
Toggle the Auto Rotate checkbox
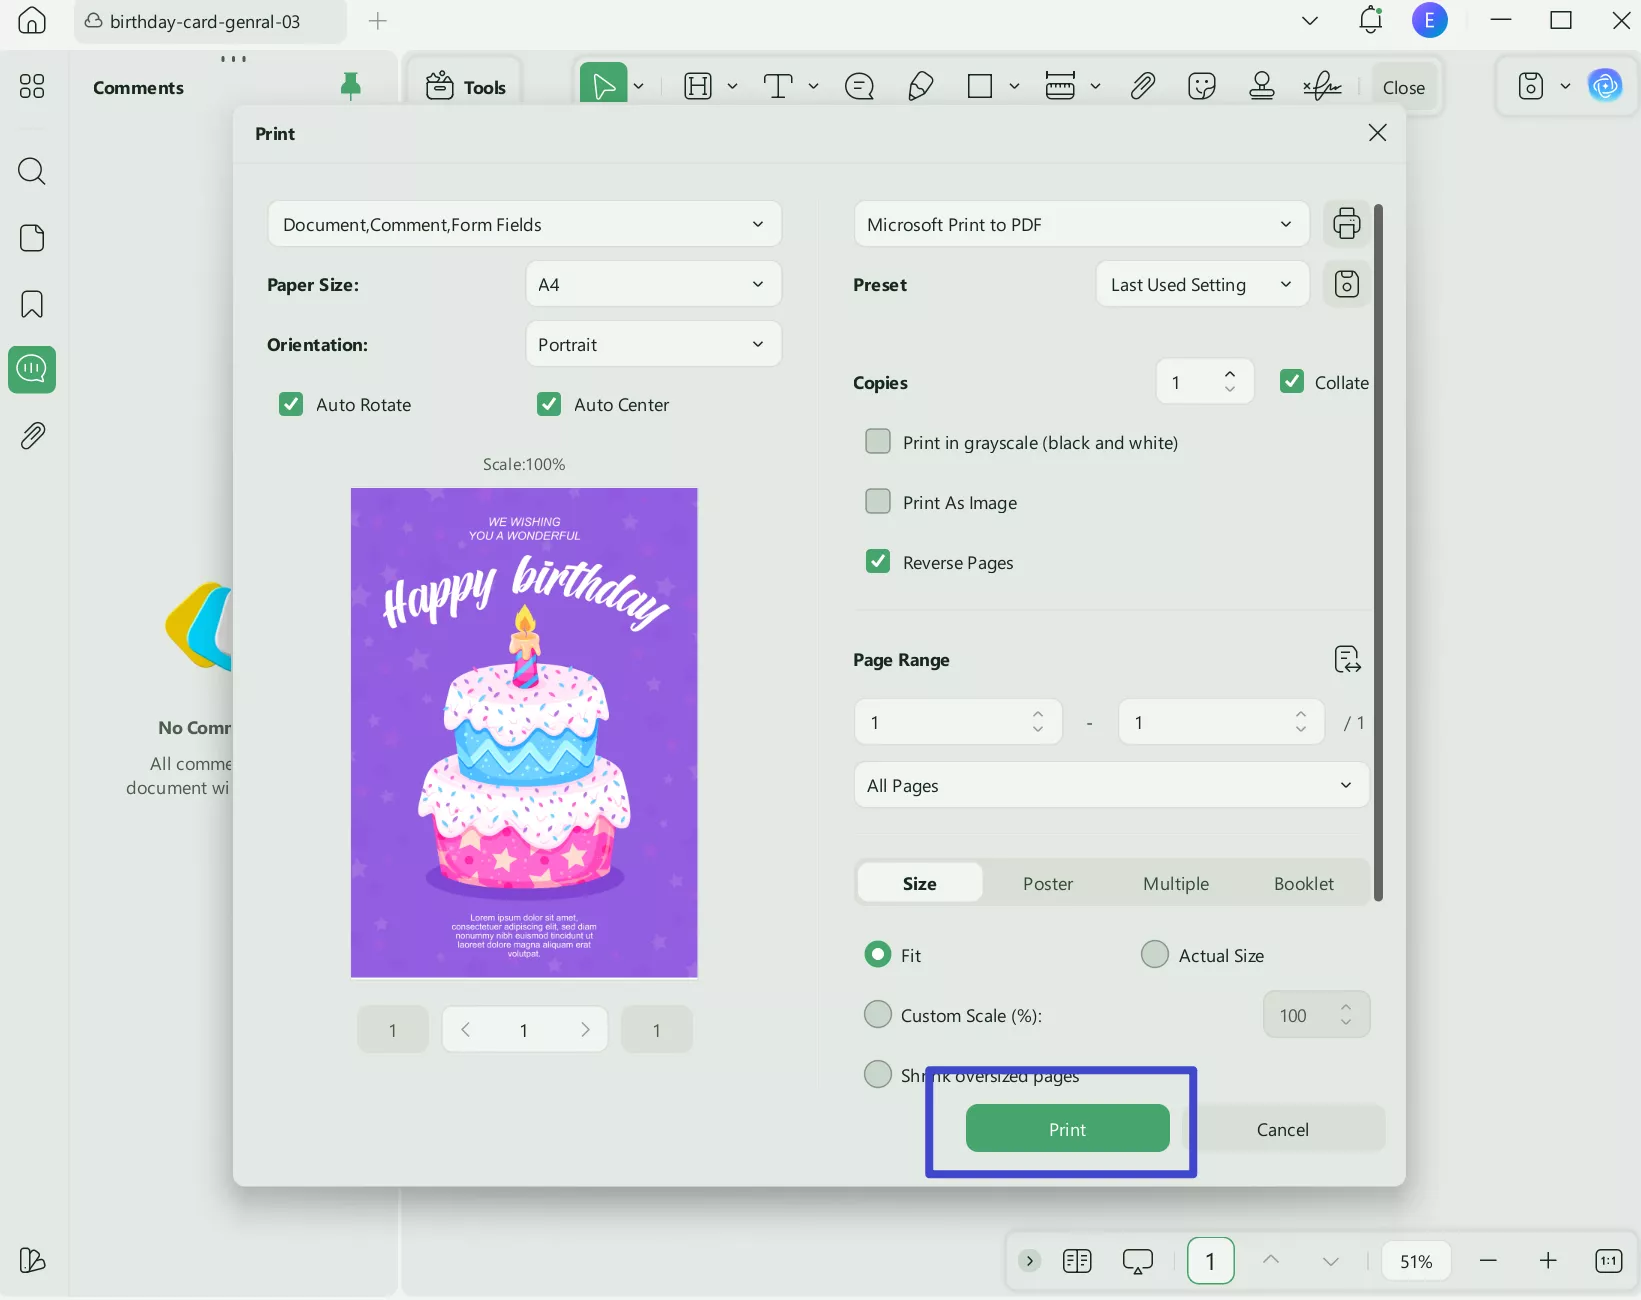[291, 404]
